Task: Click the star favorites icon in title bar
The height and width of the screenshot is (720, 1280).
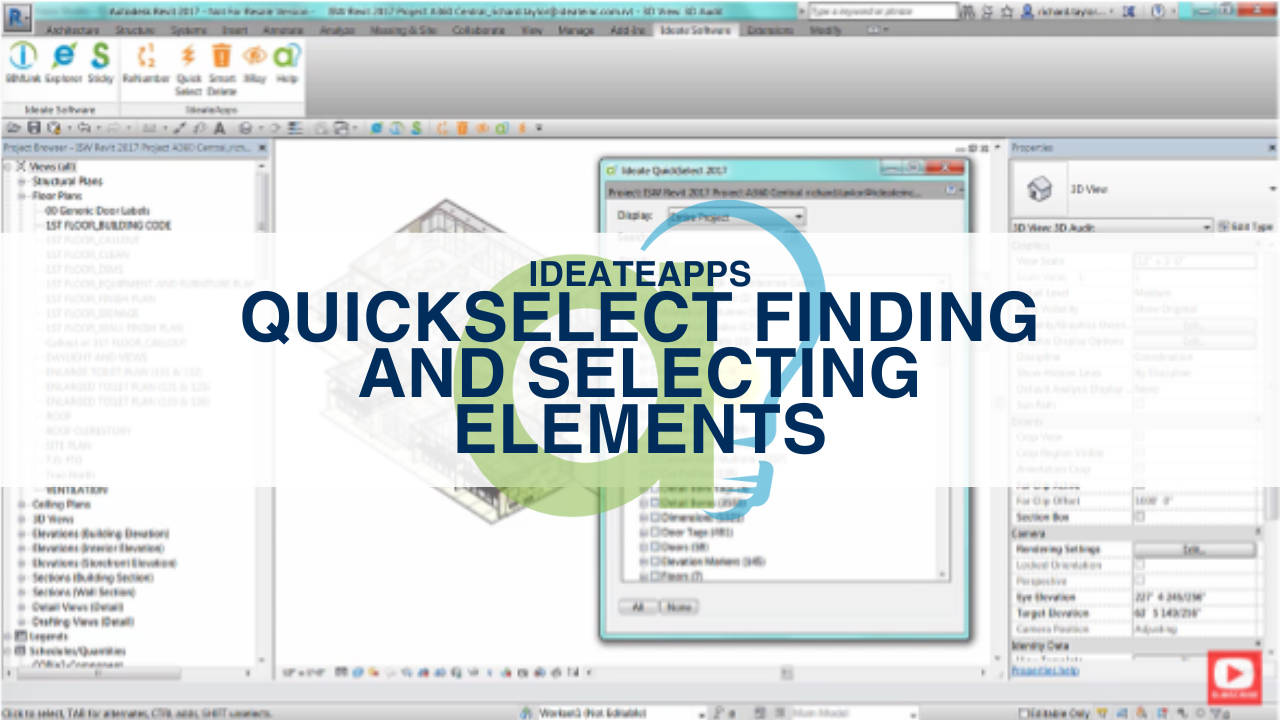Action: 1006,11
